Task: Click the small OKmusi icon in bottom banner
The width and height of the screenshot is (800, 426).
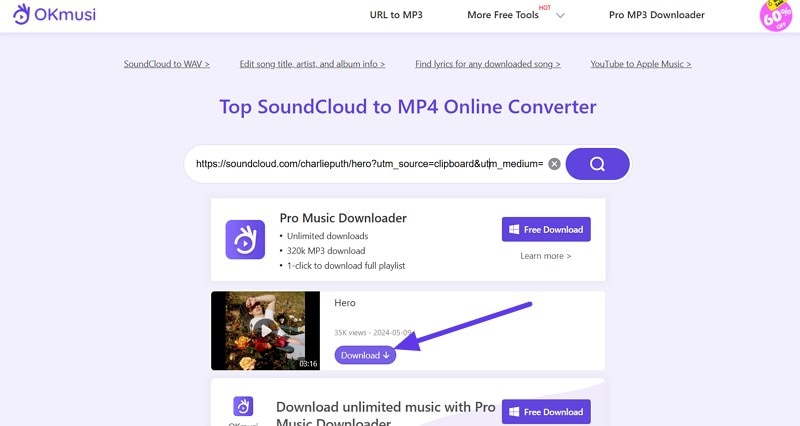Action: (x=243, y=407)
